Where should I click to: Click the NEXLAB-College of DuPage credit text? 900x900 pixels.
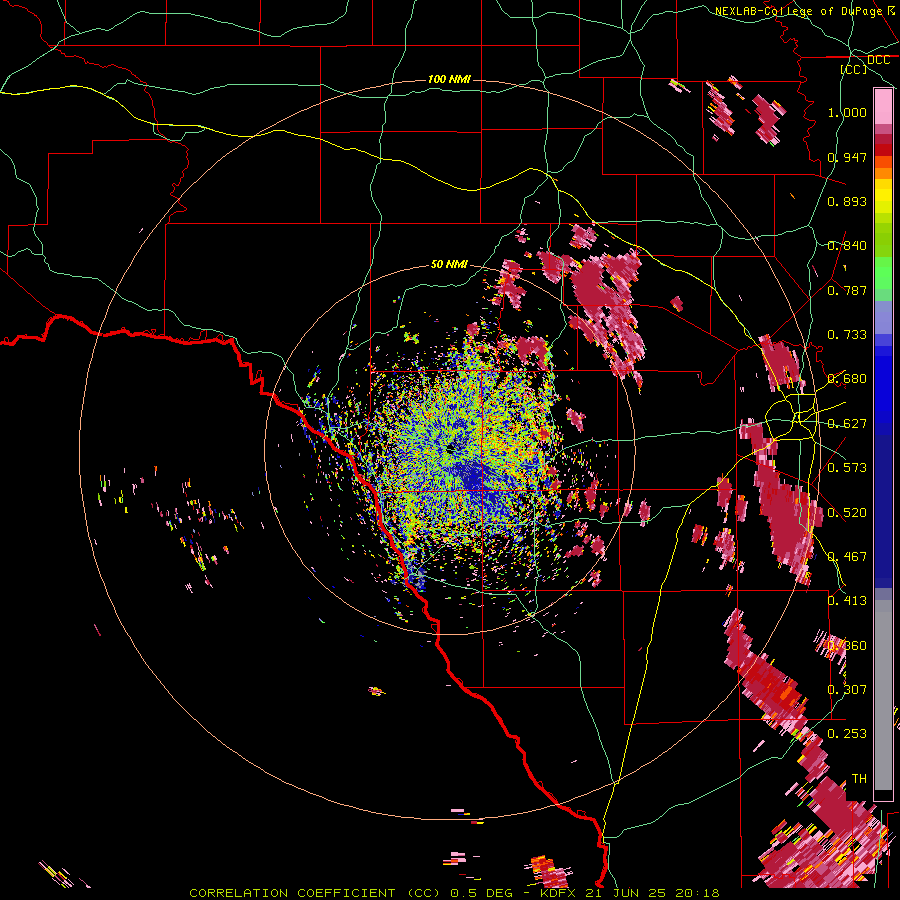click(805, 11)
